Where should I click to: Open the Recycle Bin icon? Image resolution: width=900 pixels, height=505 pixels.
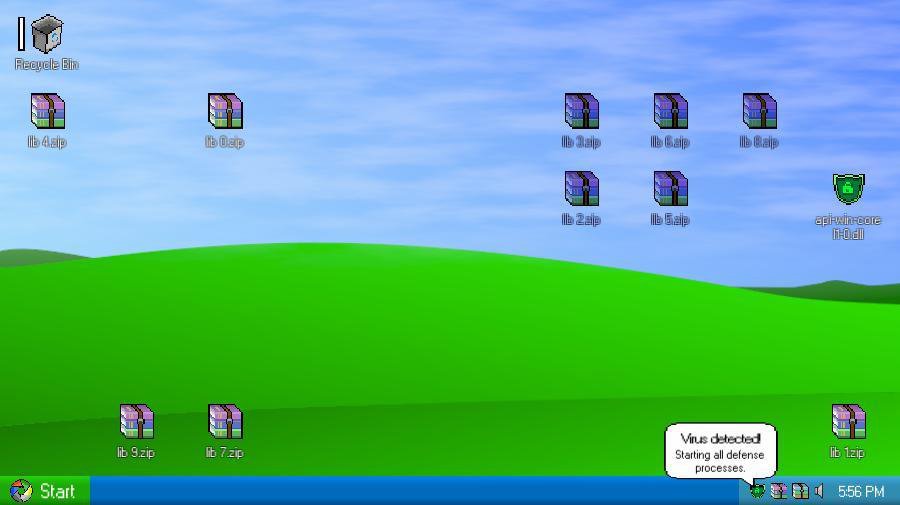point(46,34)
